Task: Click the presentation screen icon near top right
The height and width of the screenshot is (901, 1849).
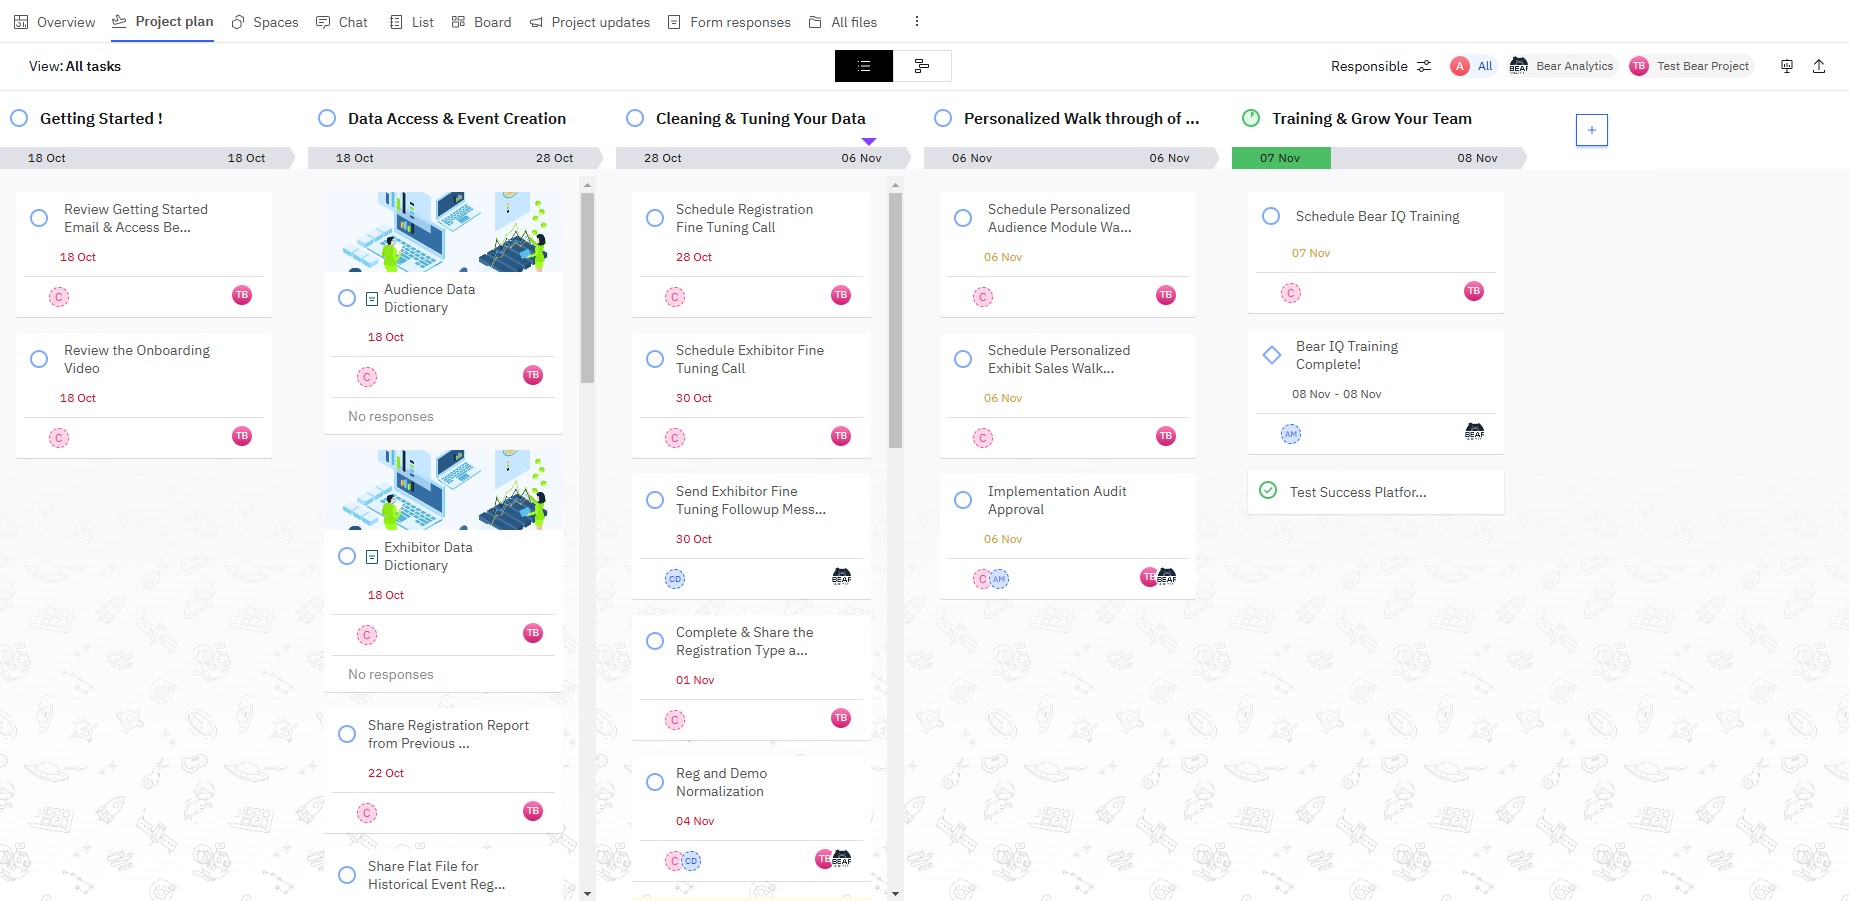Action: pyautogui.click(x=1786, y=66)
